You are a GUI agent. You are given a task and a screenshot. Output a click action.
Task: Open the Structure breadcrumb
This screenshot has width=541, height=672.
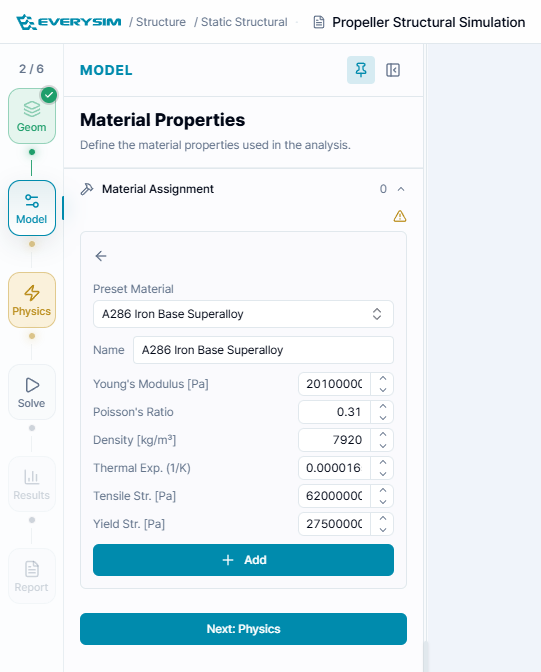pos(161,22)
